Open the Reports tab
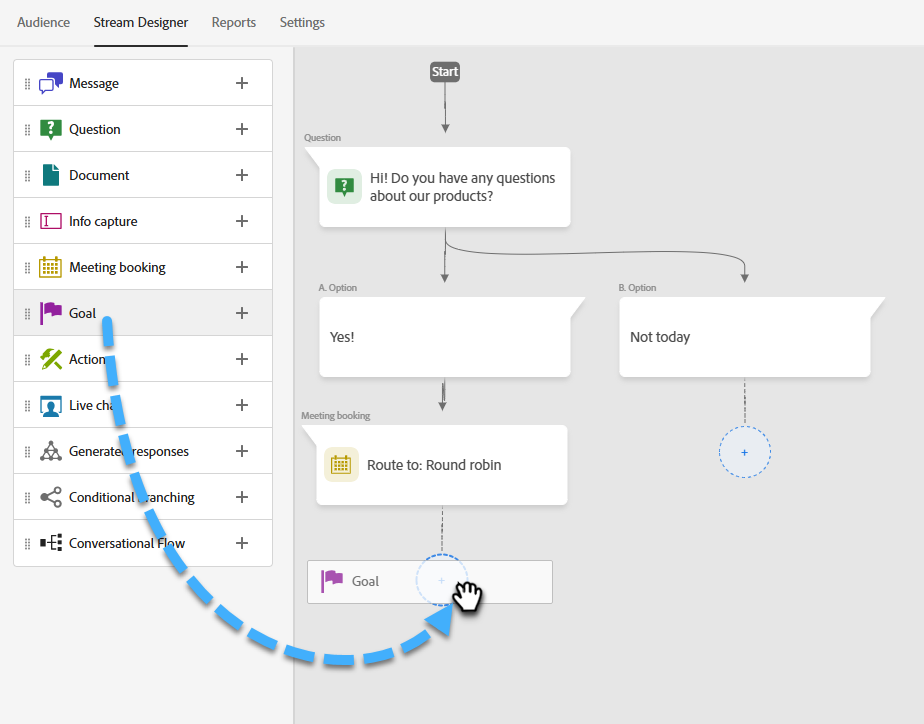Viewport: 924px width, 724px height. click(234, 22)
